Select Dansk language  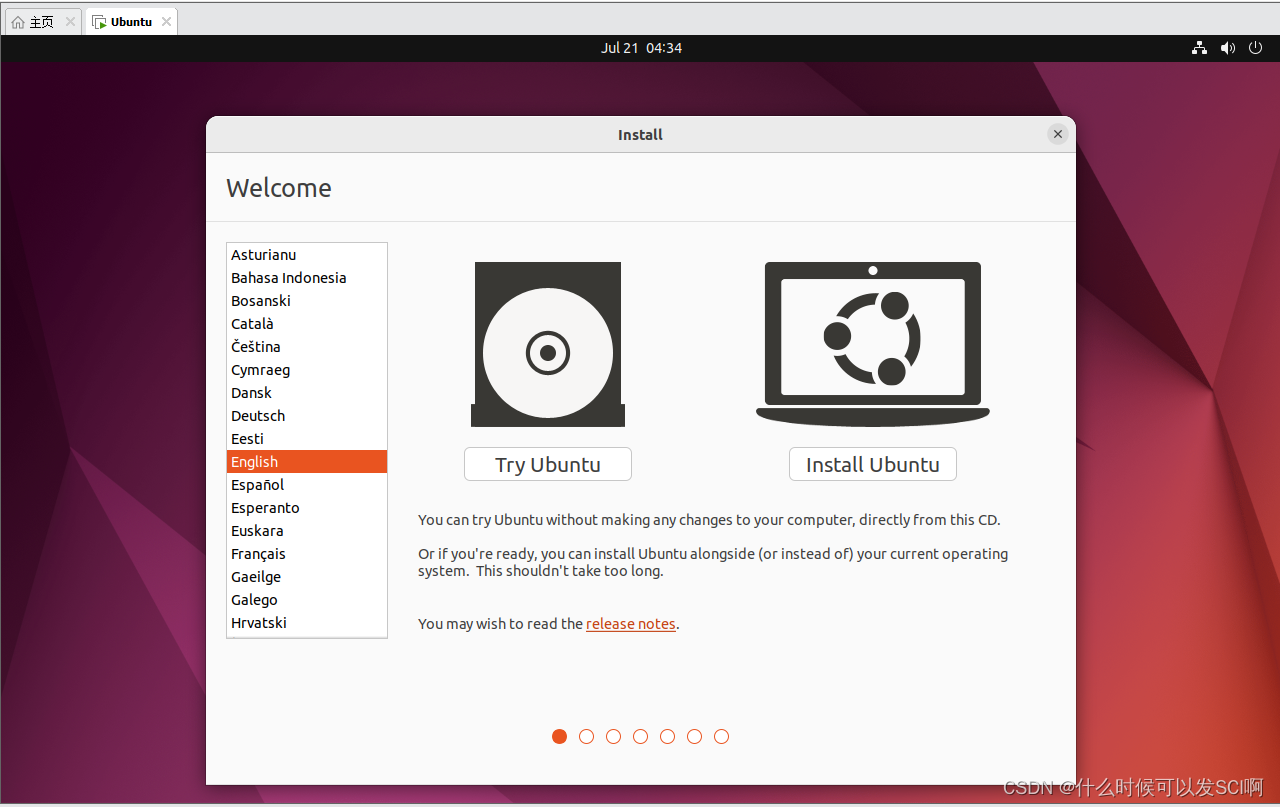click(307, 393)
